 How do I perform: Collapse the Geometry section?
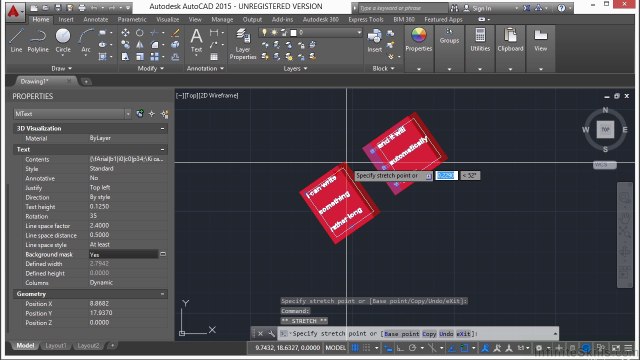tap(162, 294)
